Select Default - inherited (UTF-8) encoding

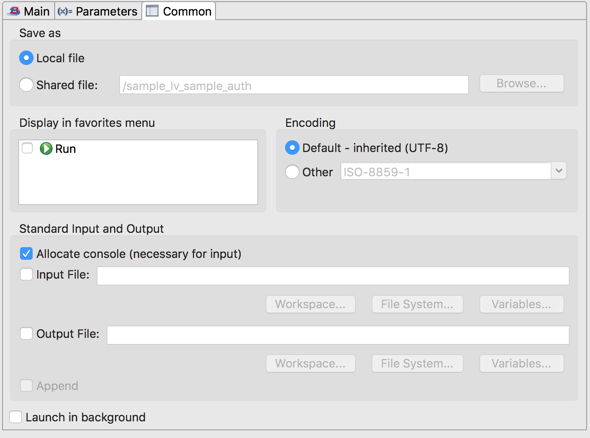point(292,148)
